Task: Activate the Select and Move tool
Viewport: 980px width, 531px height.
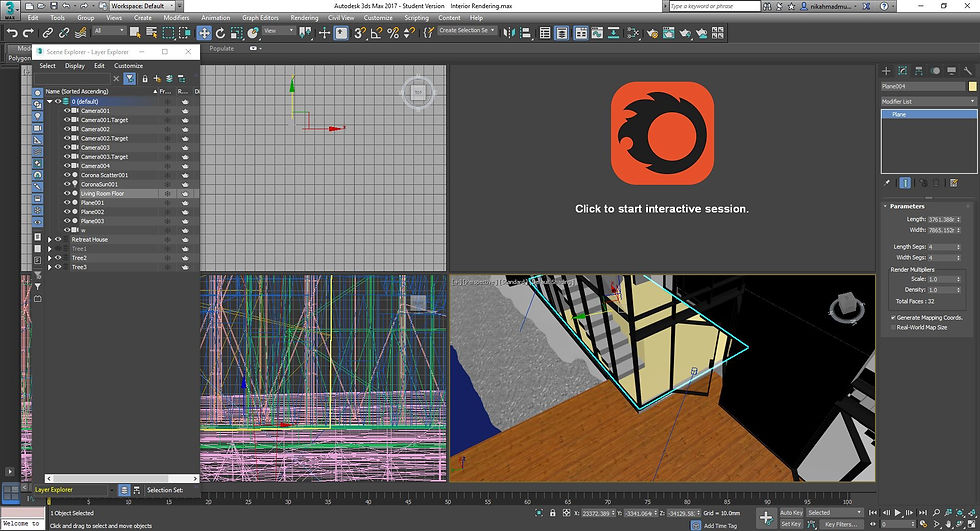Action: pyautogui.click(x=204, y=32)
